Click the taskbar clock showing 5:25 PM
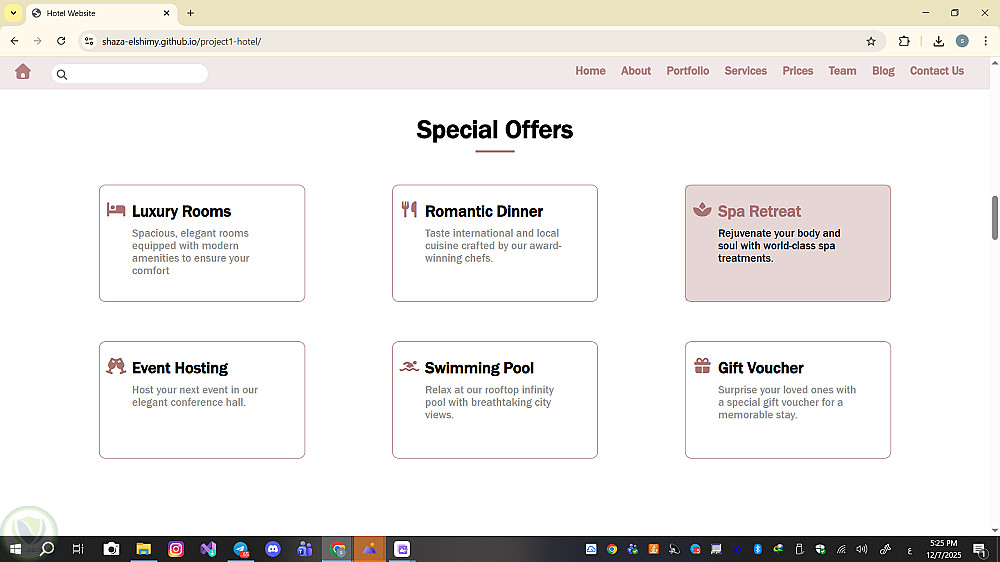Screen dimensions: 1000x562 tap(943, 549)
